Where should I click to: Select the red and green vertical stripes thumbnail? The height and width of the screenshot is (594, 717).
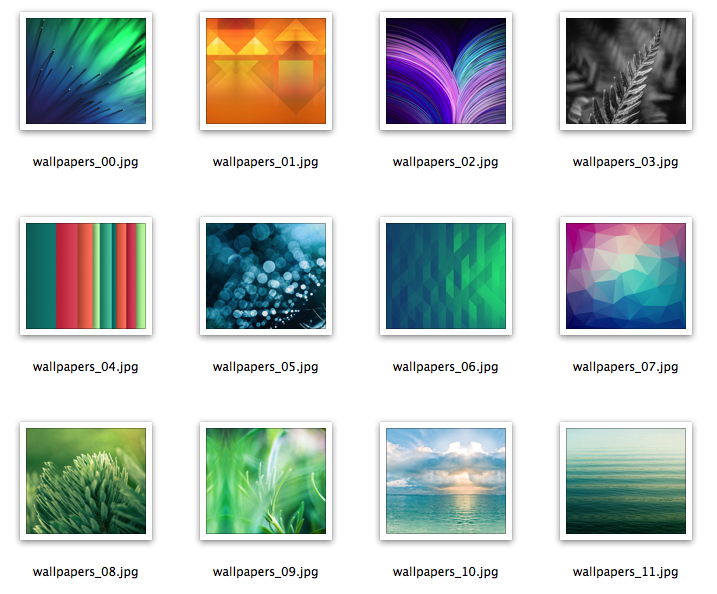point(86,276)
